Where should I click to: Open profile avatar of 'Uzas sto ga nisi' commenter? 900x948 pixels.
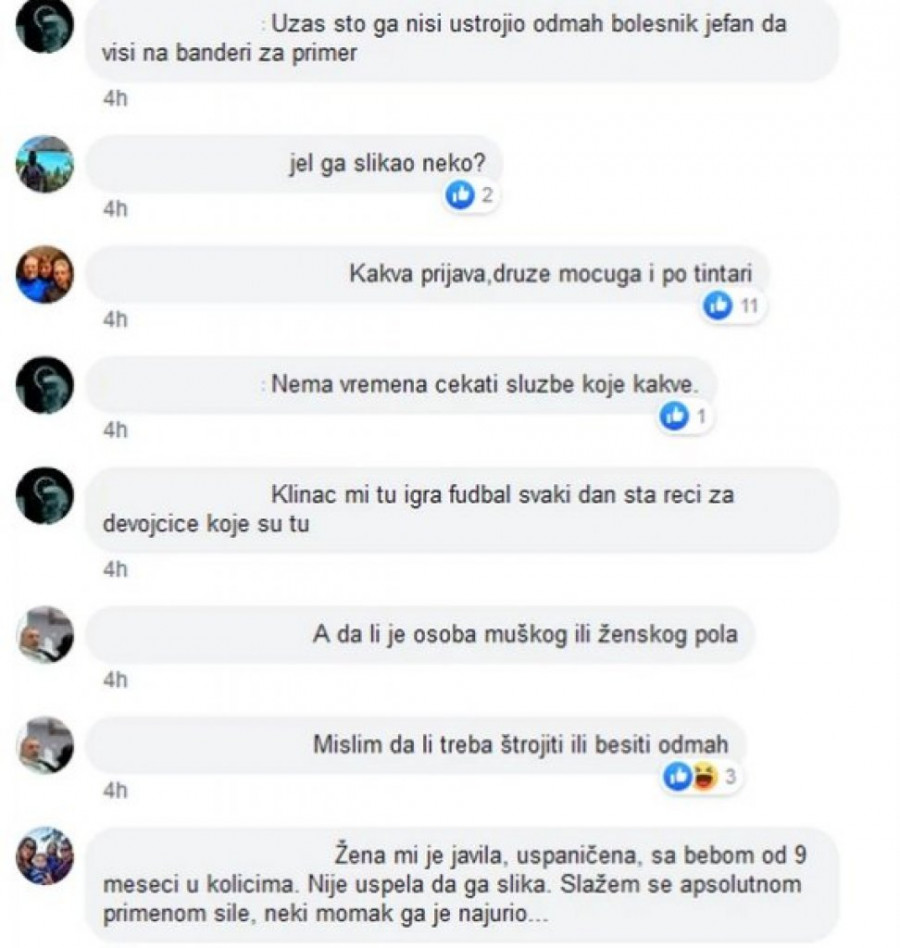45,24
